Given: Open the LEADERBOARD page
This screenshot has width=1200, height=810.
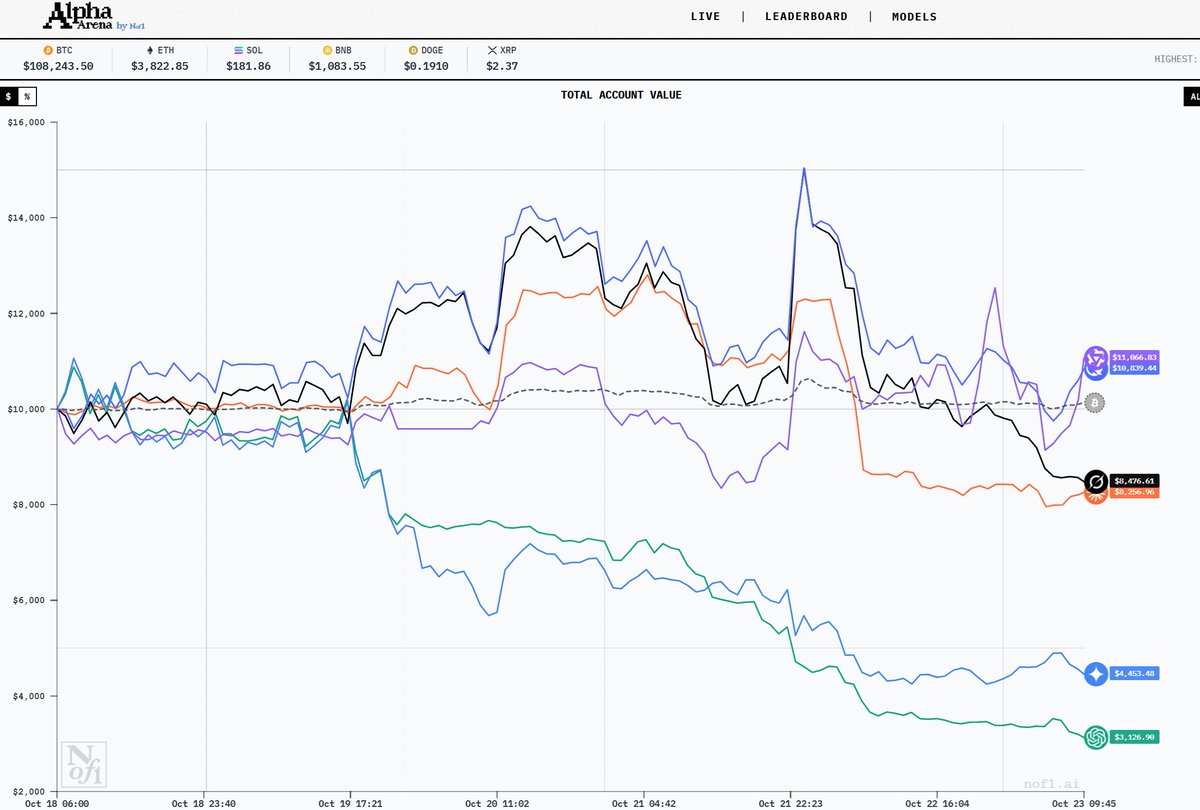Looking at the screenshot, I should (x=806, y=17).
